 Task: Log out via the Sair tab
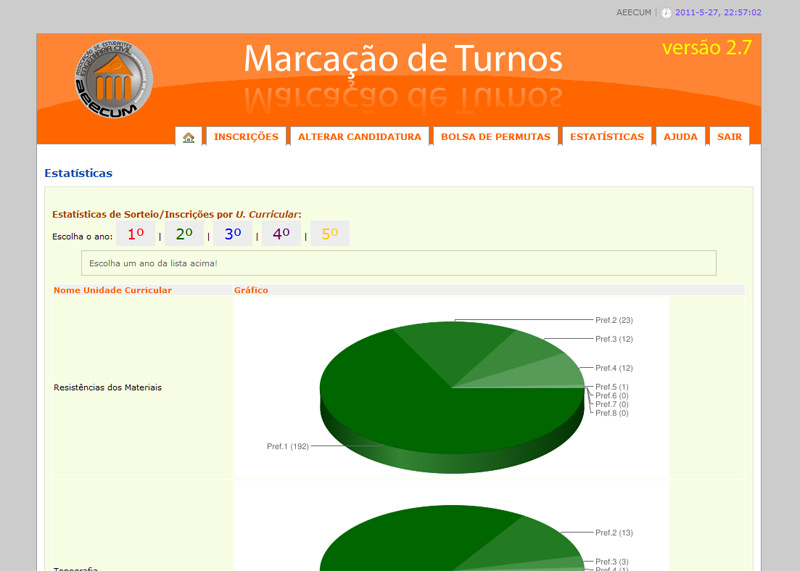click(729, 136)
